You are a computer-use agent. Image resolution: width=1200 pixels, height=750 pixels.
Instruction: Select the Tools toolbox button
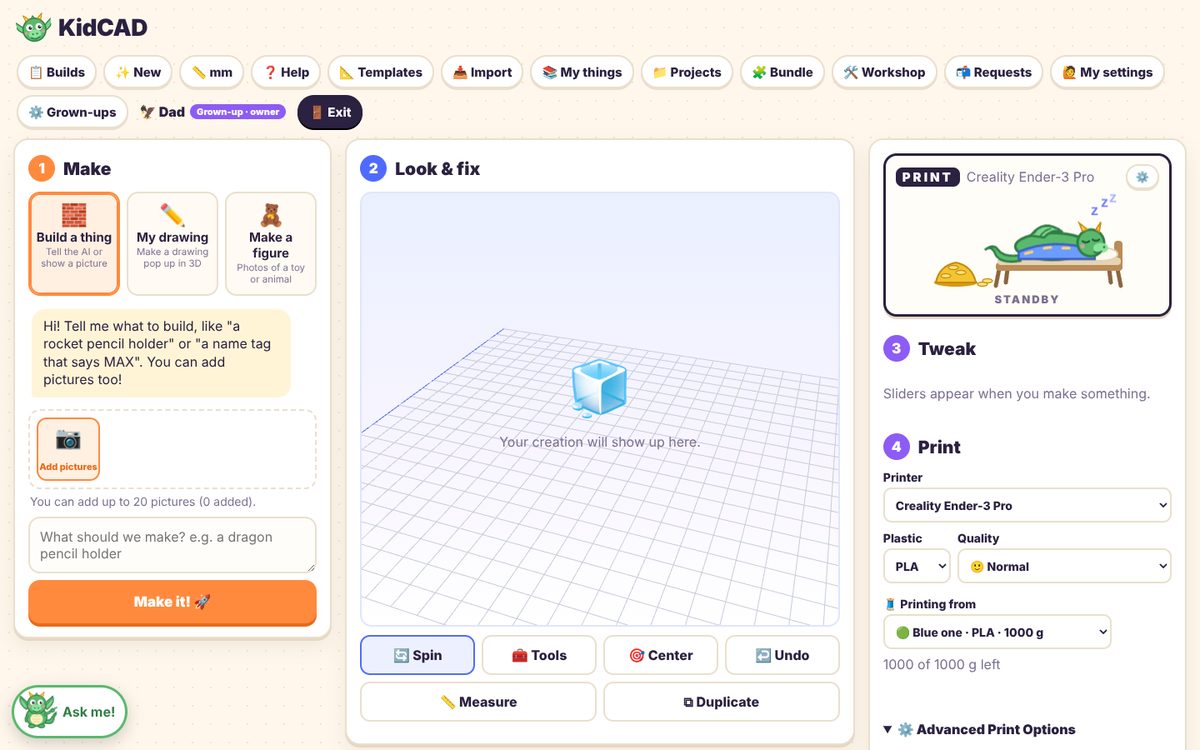[x=539, y=655]
